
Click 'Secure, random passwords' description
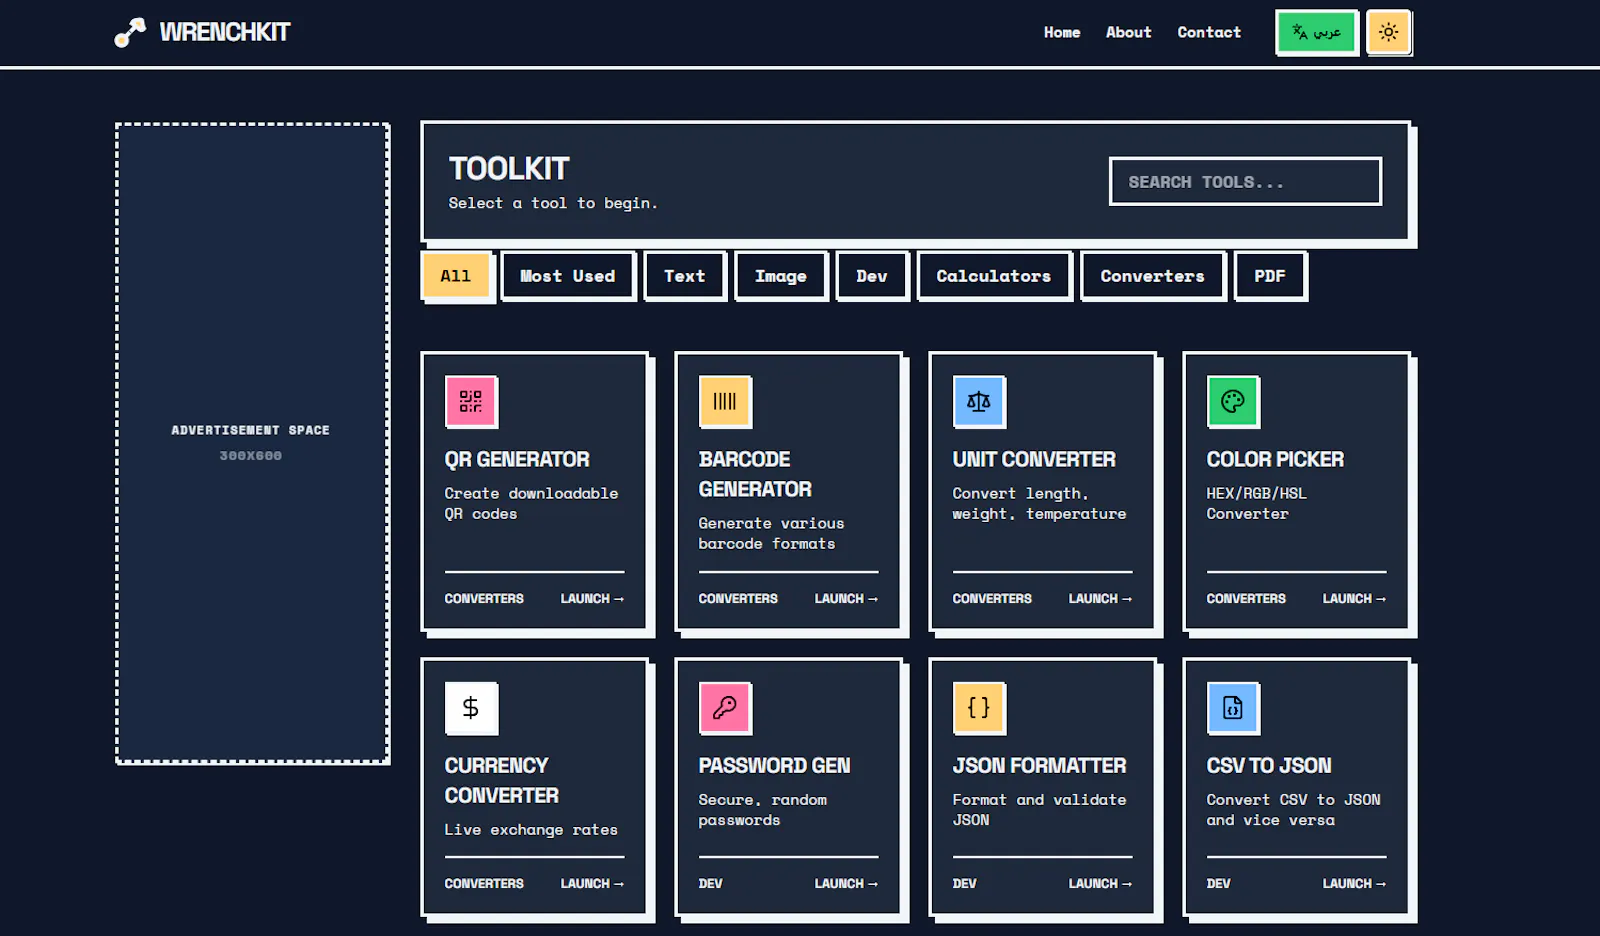pyautogui.click(x=763, y=809)
